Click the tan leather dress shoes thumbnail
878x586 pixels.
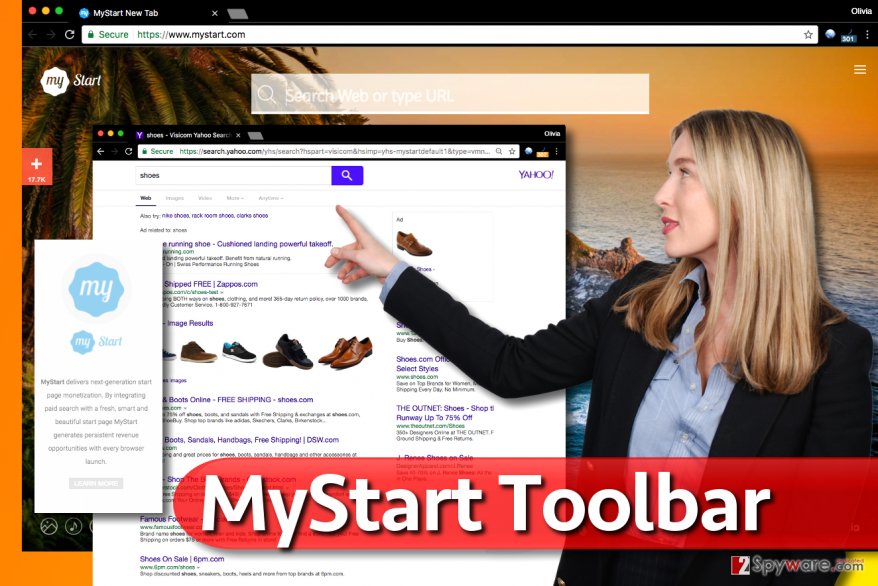[x=345, y=352]
